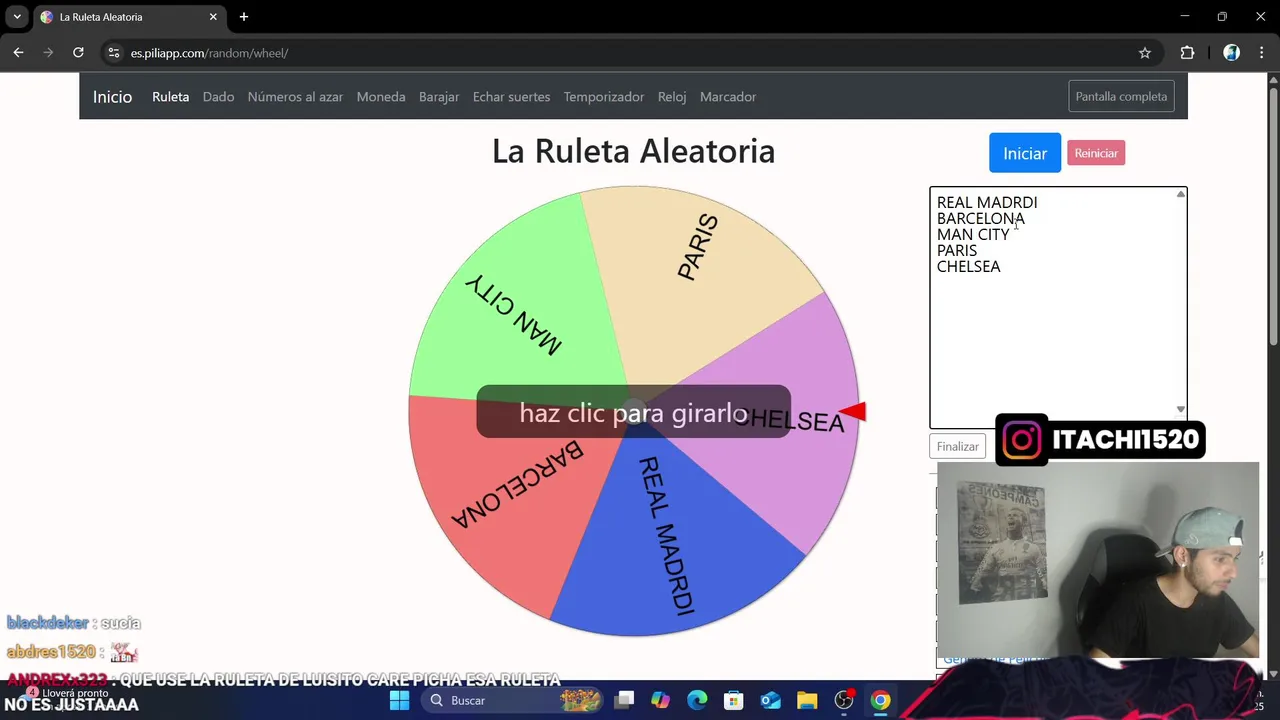
Task: Click the taskbar Buscar search box
Action: (x=511, y=700)
